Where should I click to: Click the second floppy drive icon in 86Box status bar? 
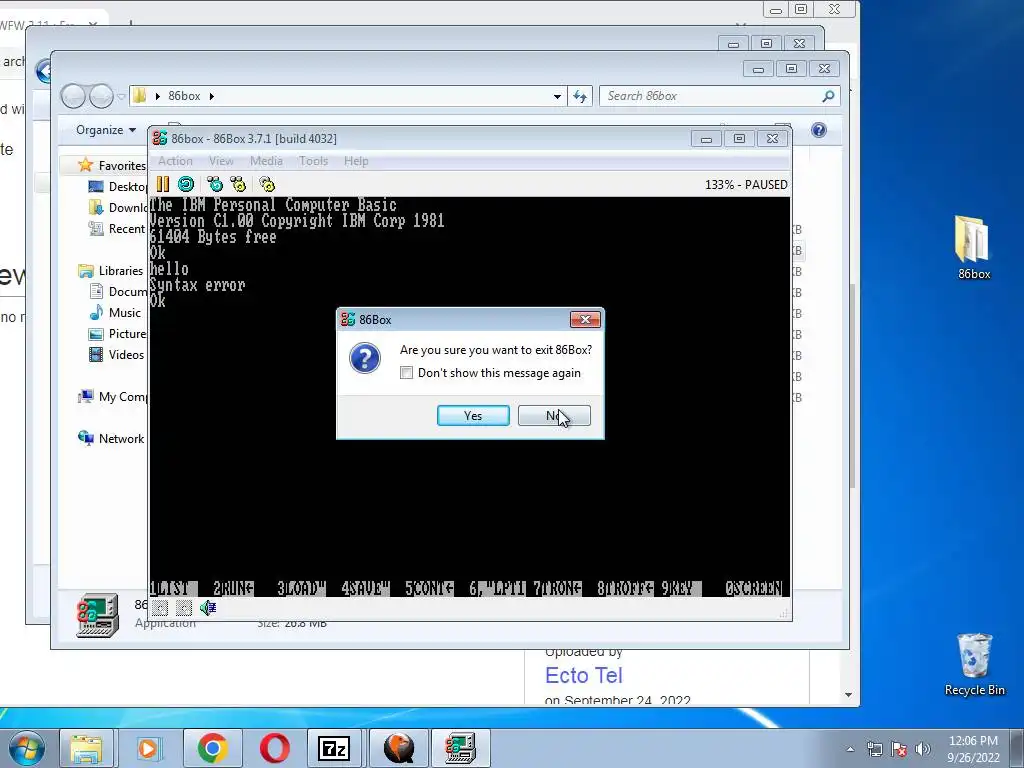[184, 608]
